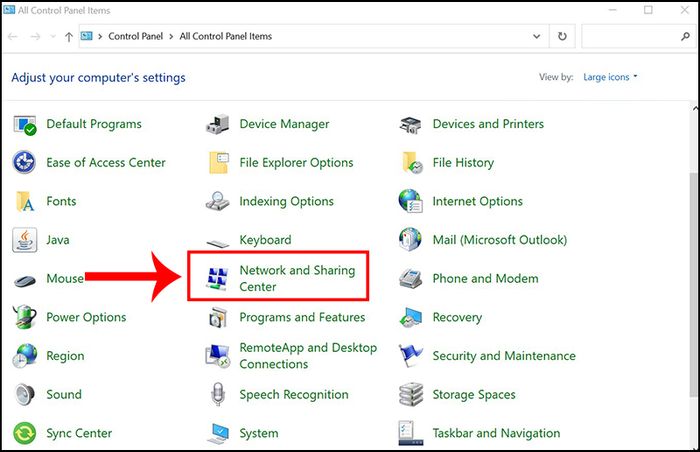Refresh the Control Panel view
The height and width of the screenshot is (452, 700).
[x=562, y=36]
